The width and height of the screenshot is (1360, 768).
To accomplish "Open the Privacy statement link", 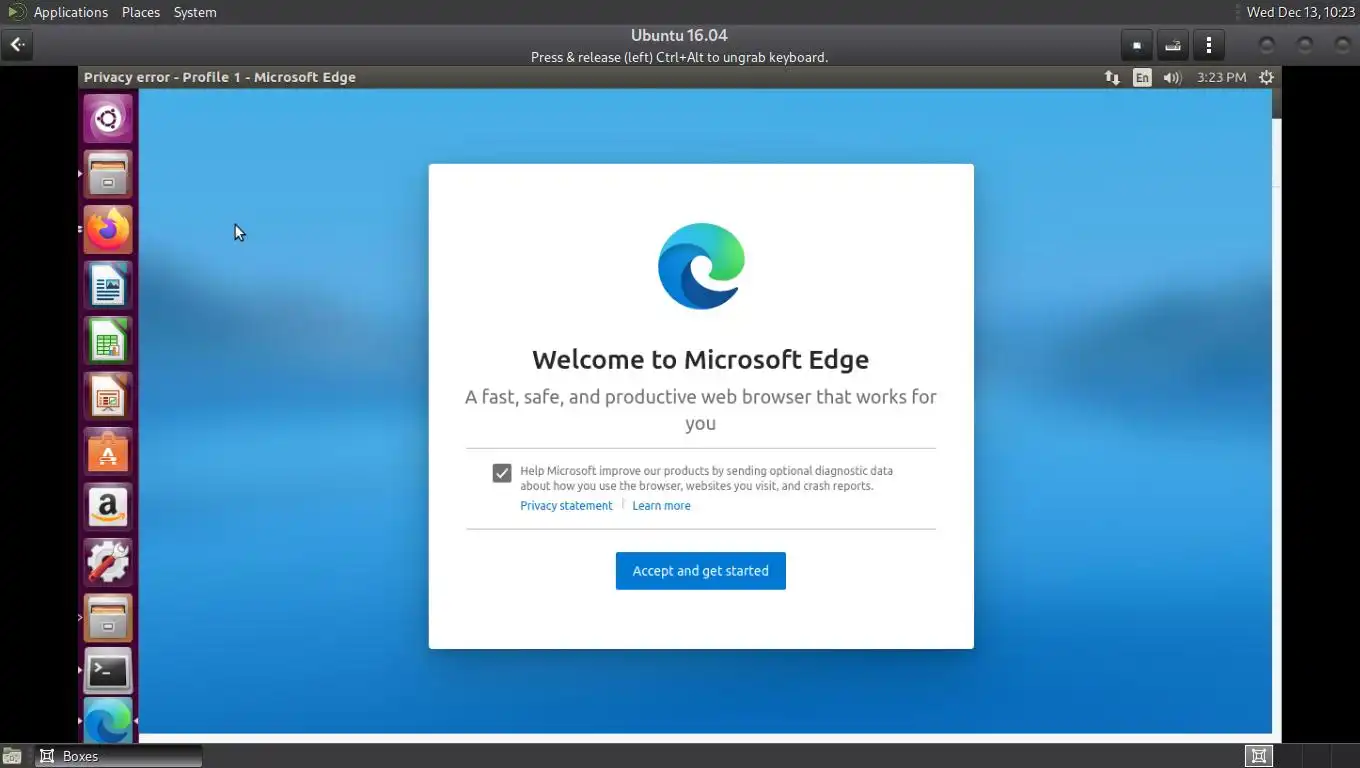I will point(566,505).
